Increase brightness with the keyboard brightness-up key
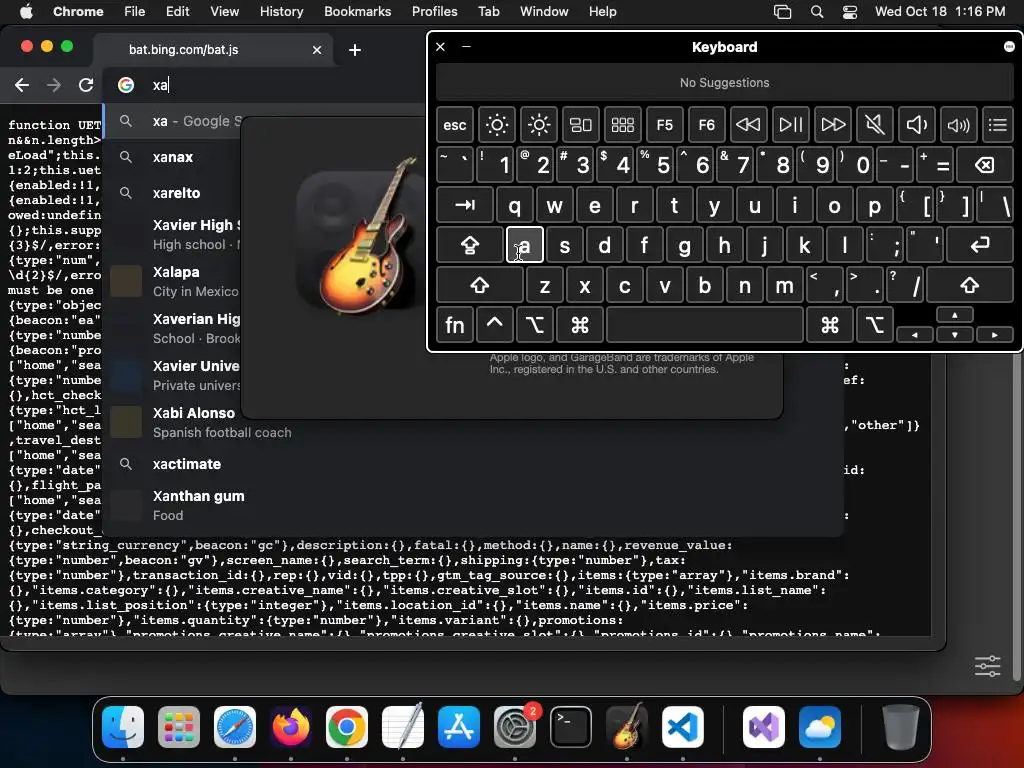The image size is (1024, 768). (x=539, y=125)
